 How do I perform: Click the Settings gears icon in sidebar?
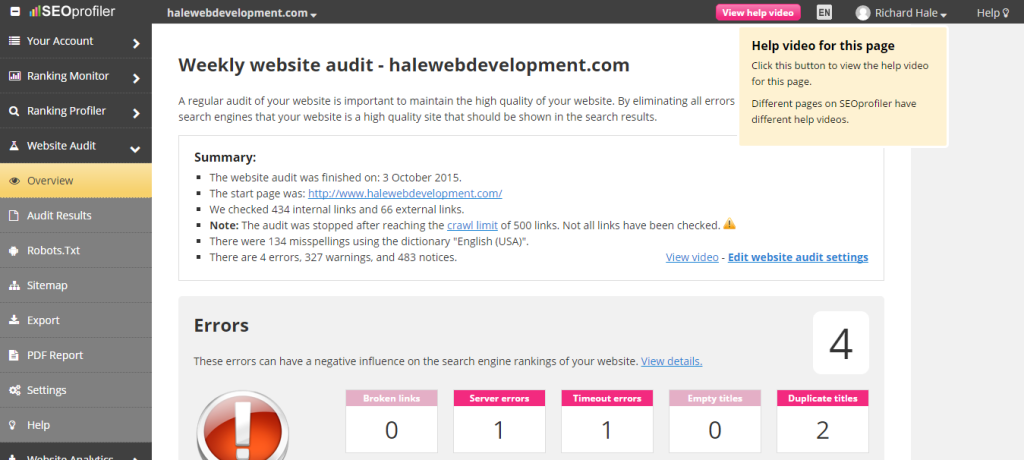[14, 390]
